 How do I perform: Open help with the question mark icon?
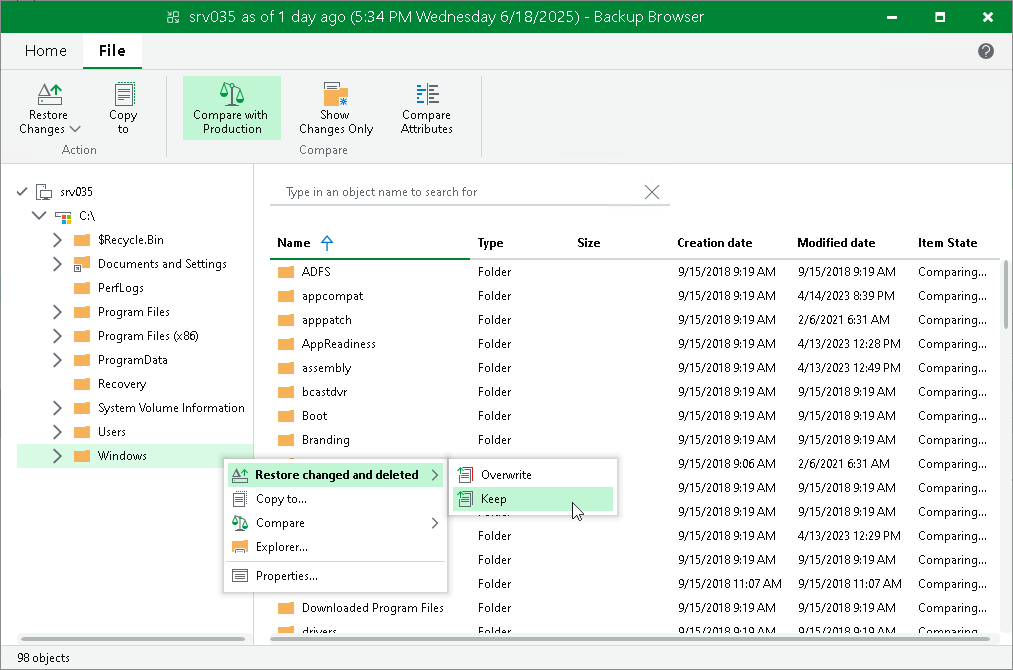pos(985,50)
